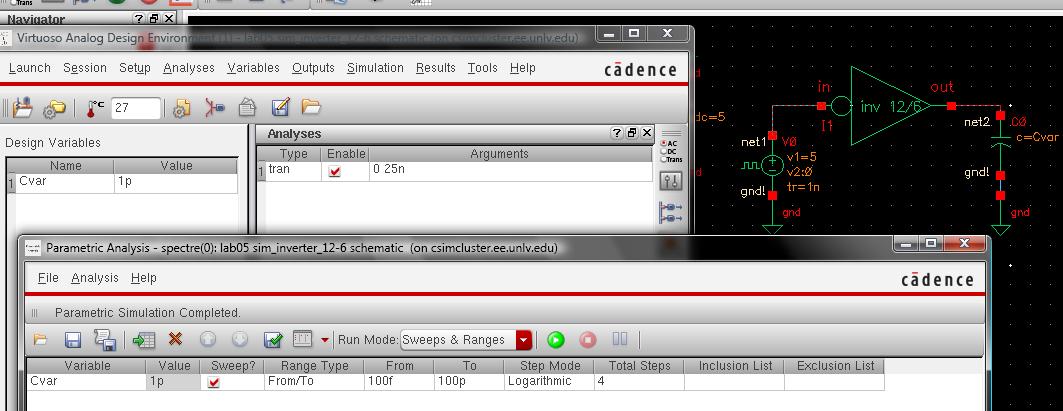1063x411 pixels.
Task: Click the add variable green-arrow table icon
Action: pos(144,340)
